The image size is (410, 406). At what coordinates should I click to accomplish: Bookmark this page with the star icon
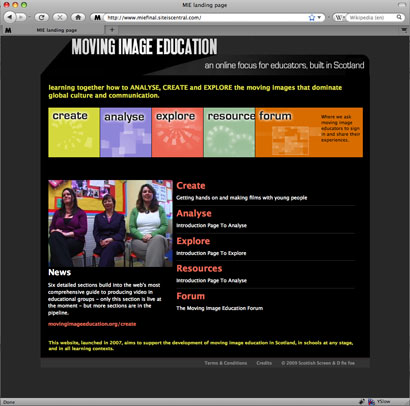(312, 17)
